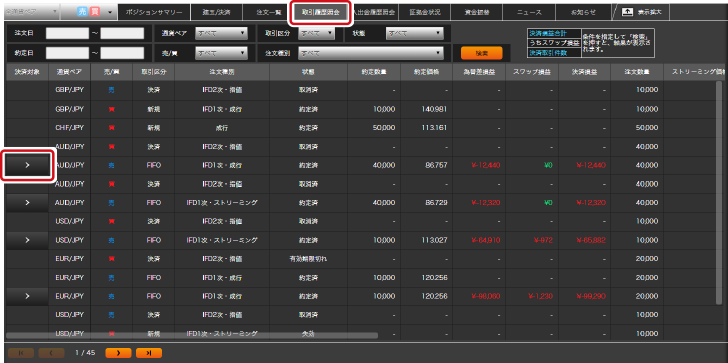Click the 通貨ペア column header
Image resolution: width=728 pixels, height=363 pixels.
pos(69,72)
